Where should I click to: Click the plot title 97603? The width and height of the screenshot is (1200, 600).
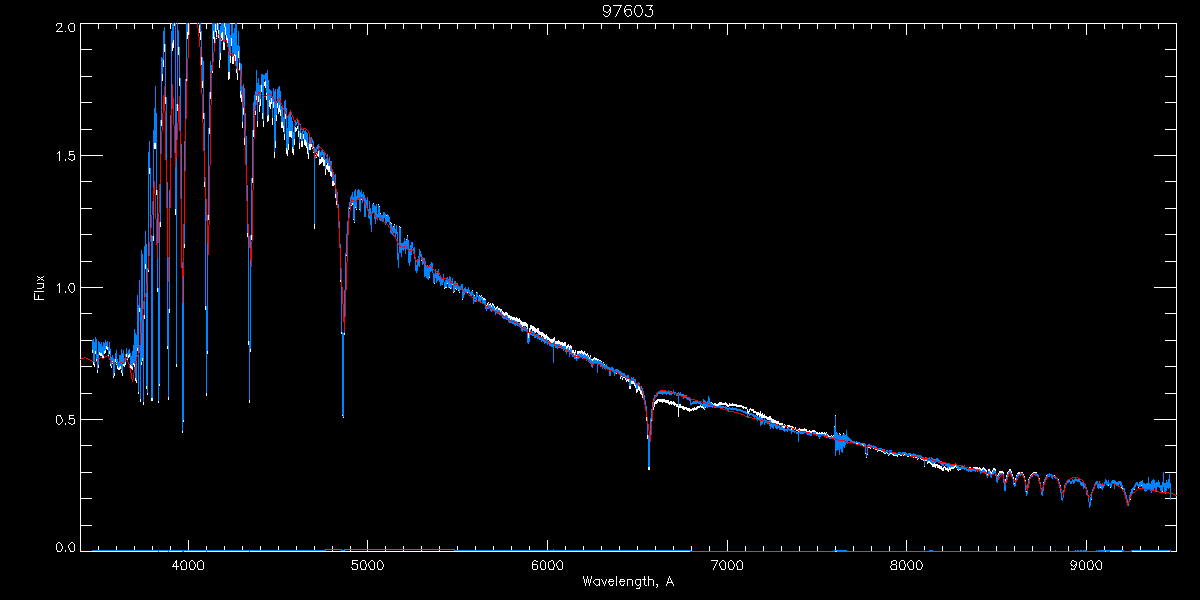tap(628, 10)
